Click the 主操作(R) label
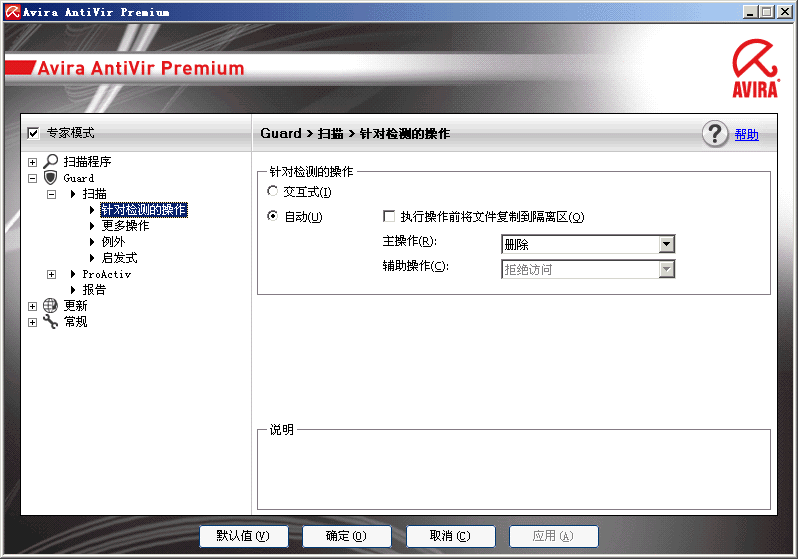Image resolution: width=798 pixels, height=559 pixels. click(x=410, y=241)
